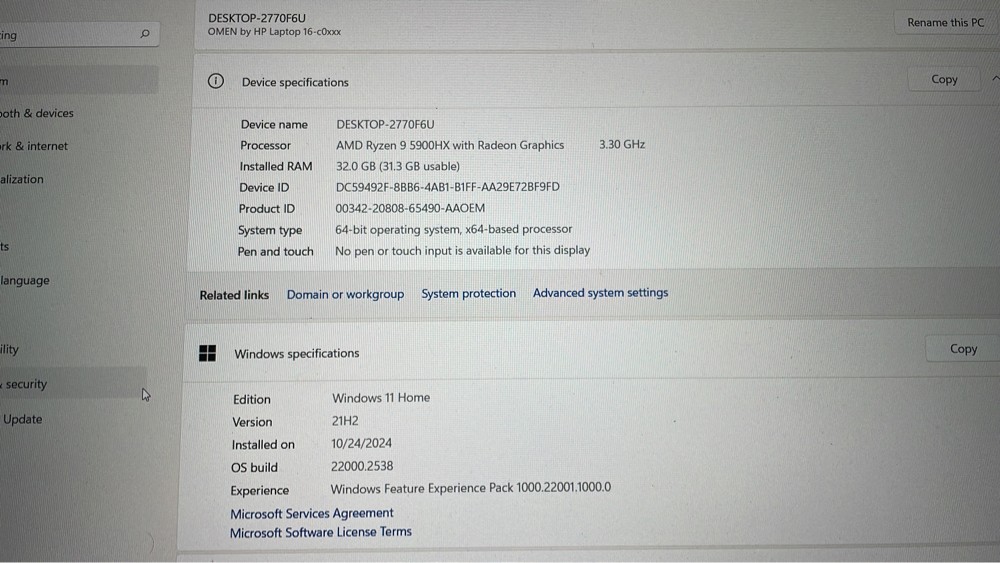
Task: Click the 3.30 GHz processor speed
Action: (622, 145)
